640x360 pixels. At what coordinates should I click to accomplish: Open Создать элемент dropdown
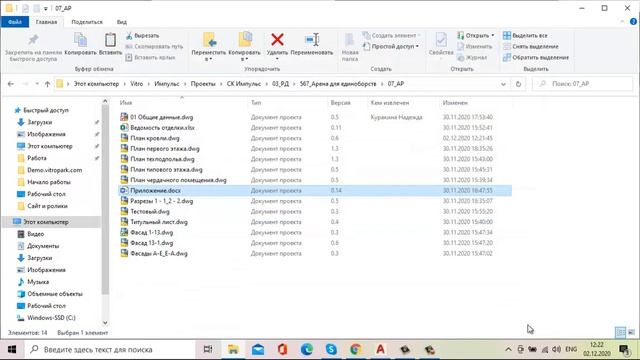pyautogui.click(x=391, y=36)
